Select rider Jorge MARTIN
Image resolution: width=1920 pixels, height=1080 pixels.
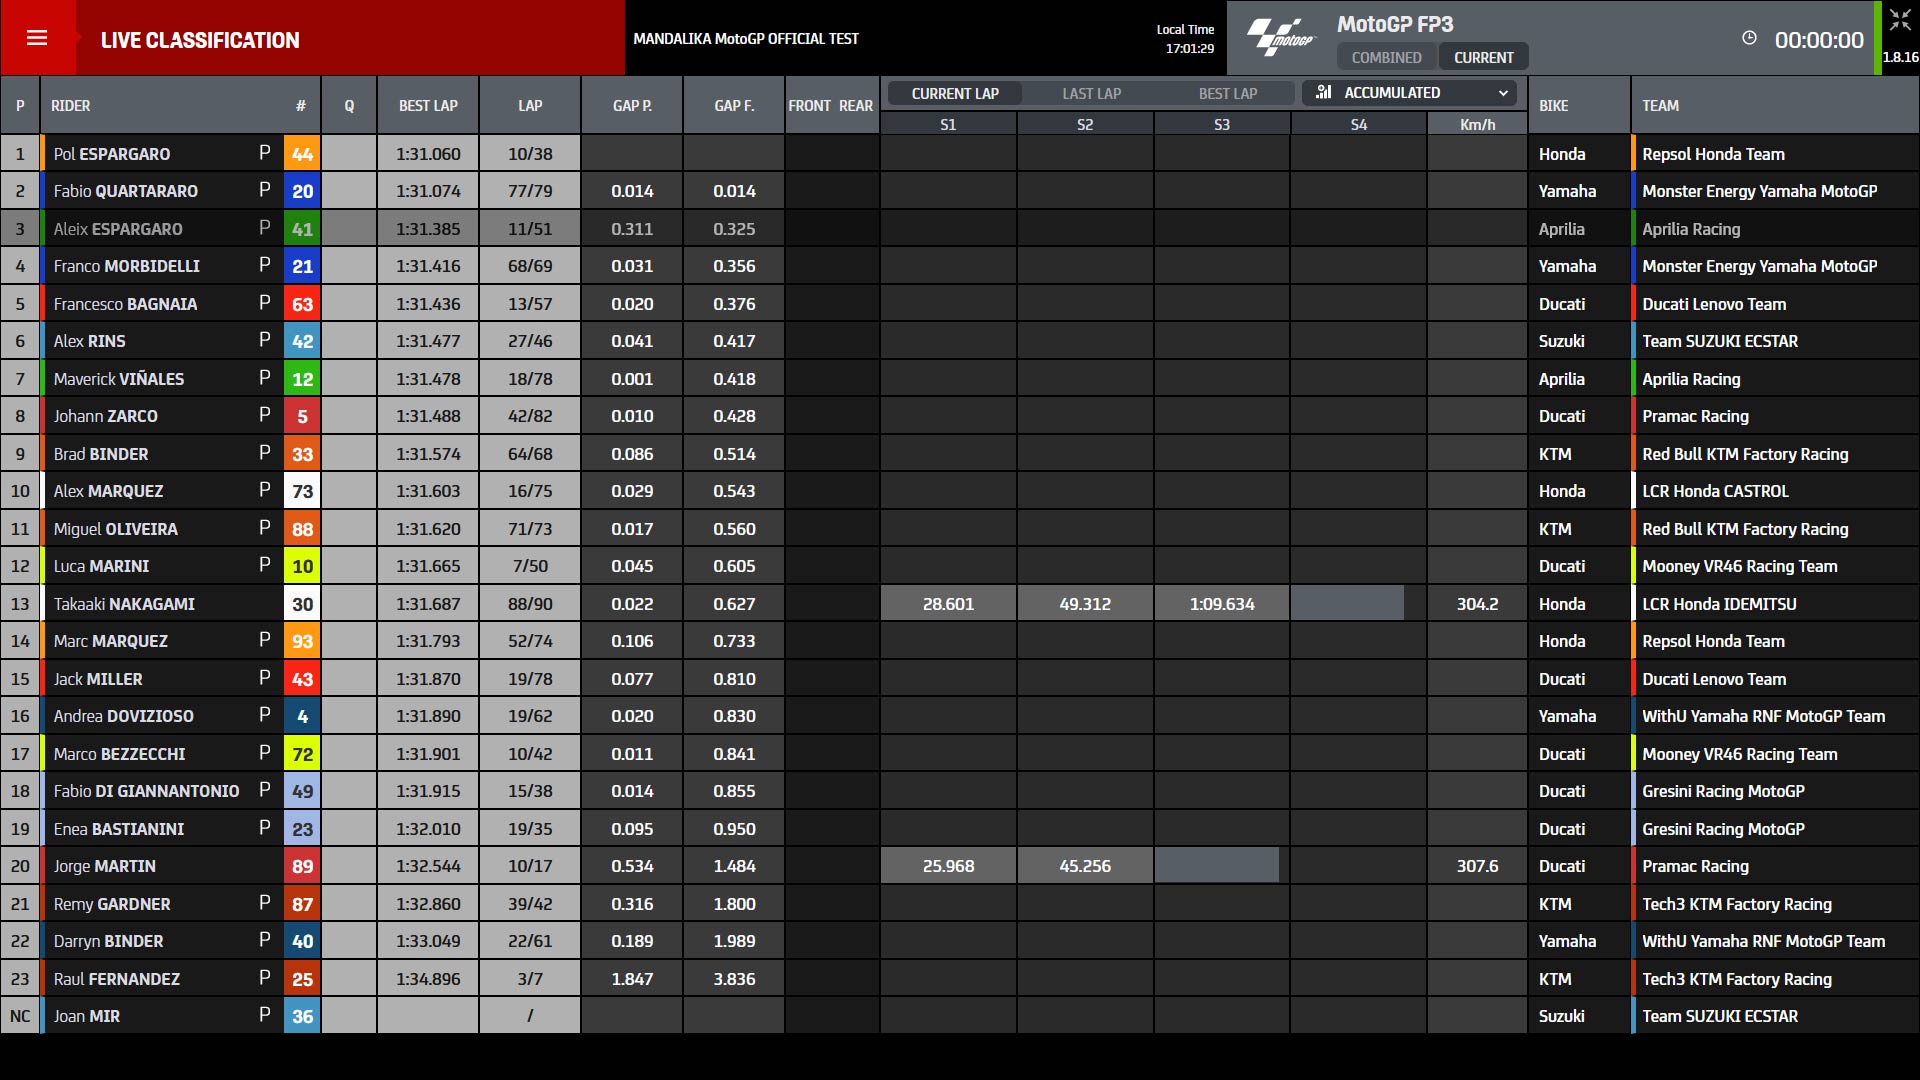tap(104, 866)
